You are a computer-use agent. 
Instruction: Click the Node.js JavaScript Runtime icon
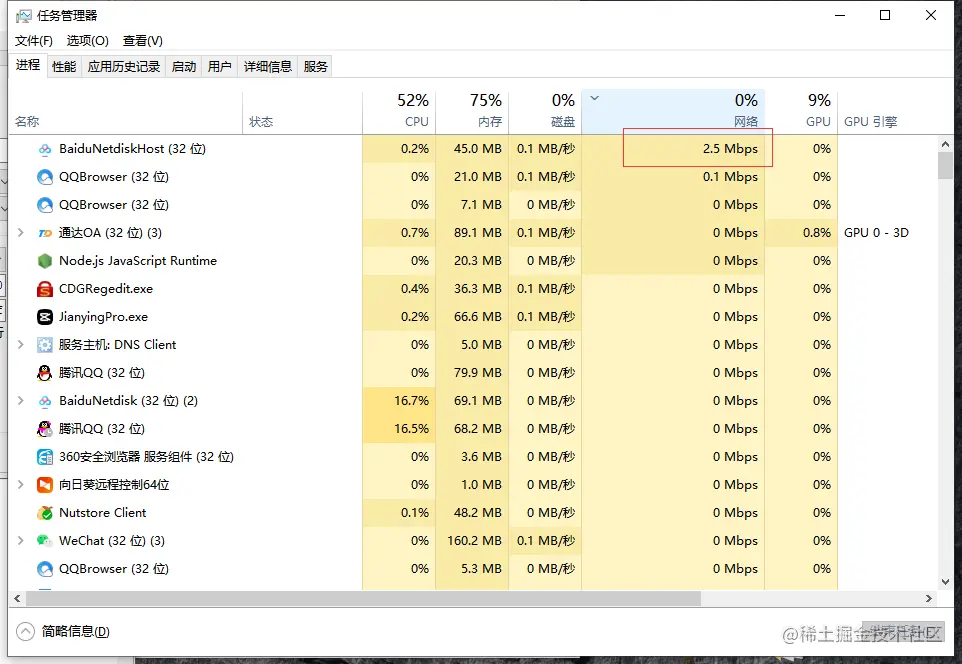(45, 261)
